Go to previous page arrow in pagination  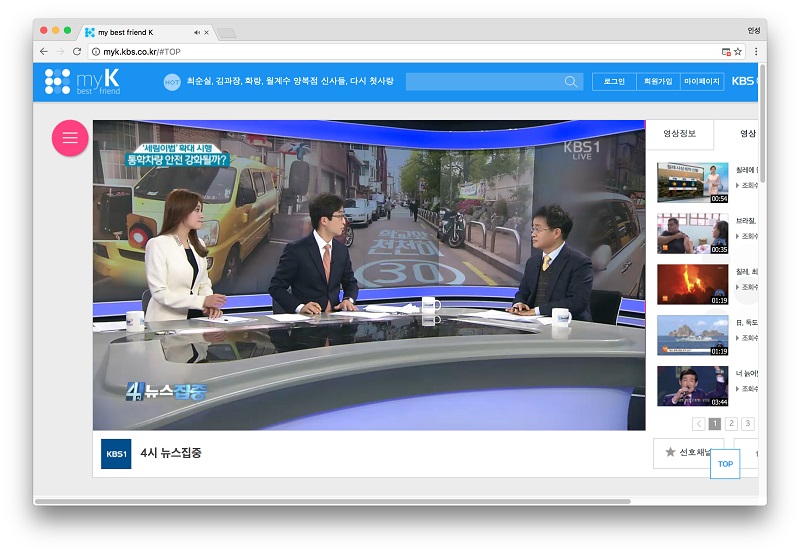tap(698, 423)
